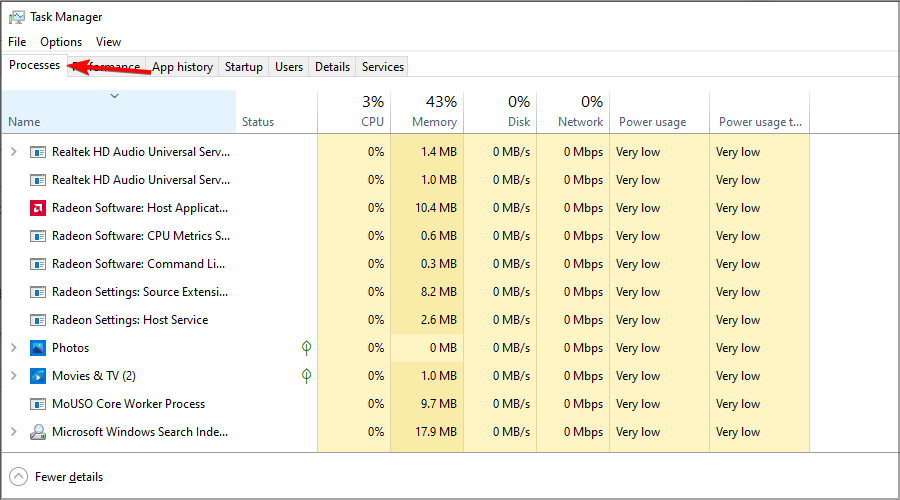Viewport: 900px width, 500px height.
Task: Click the 10.4 MB memory value
Action: click(x=436, y=208)
